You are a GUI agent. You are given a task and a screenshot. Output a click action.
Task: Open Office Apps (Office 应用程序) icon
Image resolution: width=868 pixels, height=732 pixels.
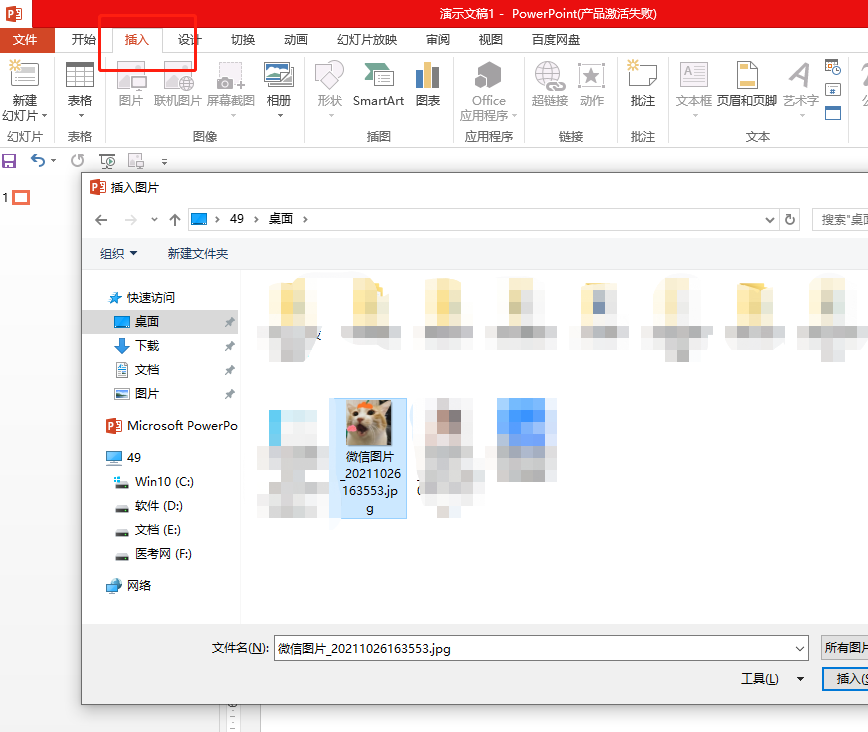click(488, 75)
